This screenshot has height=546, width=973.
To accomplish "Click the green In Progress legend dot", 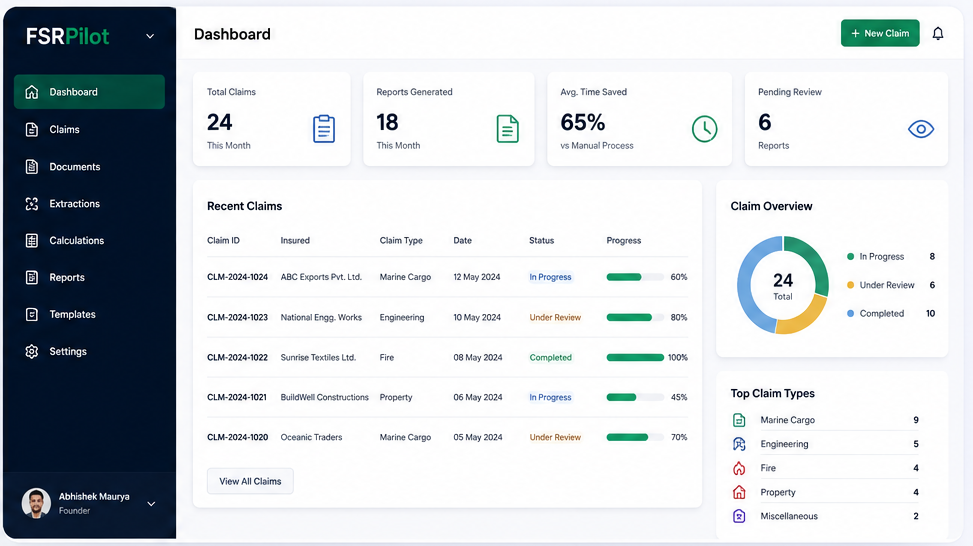I will (x=850, y=256).
